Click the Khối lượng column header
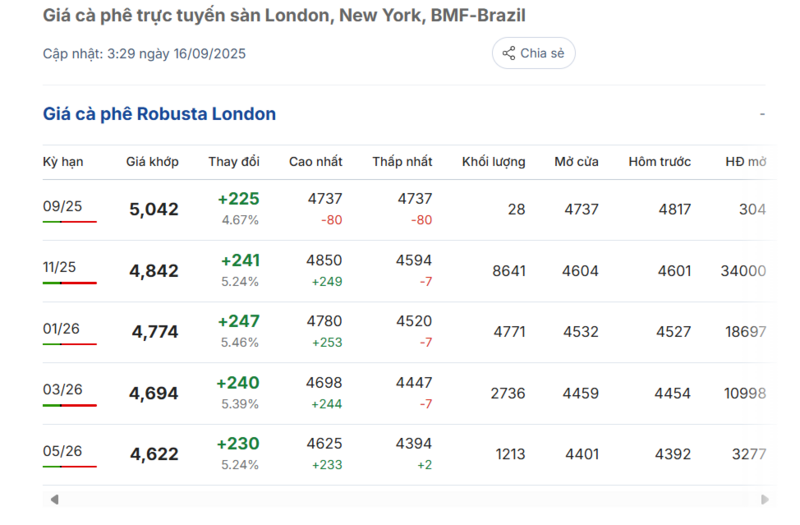 tap(493, 162)
